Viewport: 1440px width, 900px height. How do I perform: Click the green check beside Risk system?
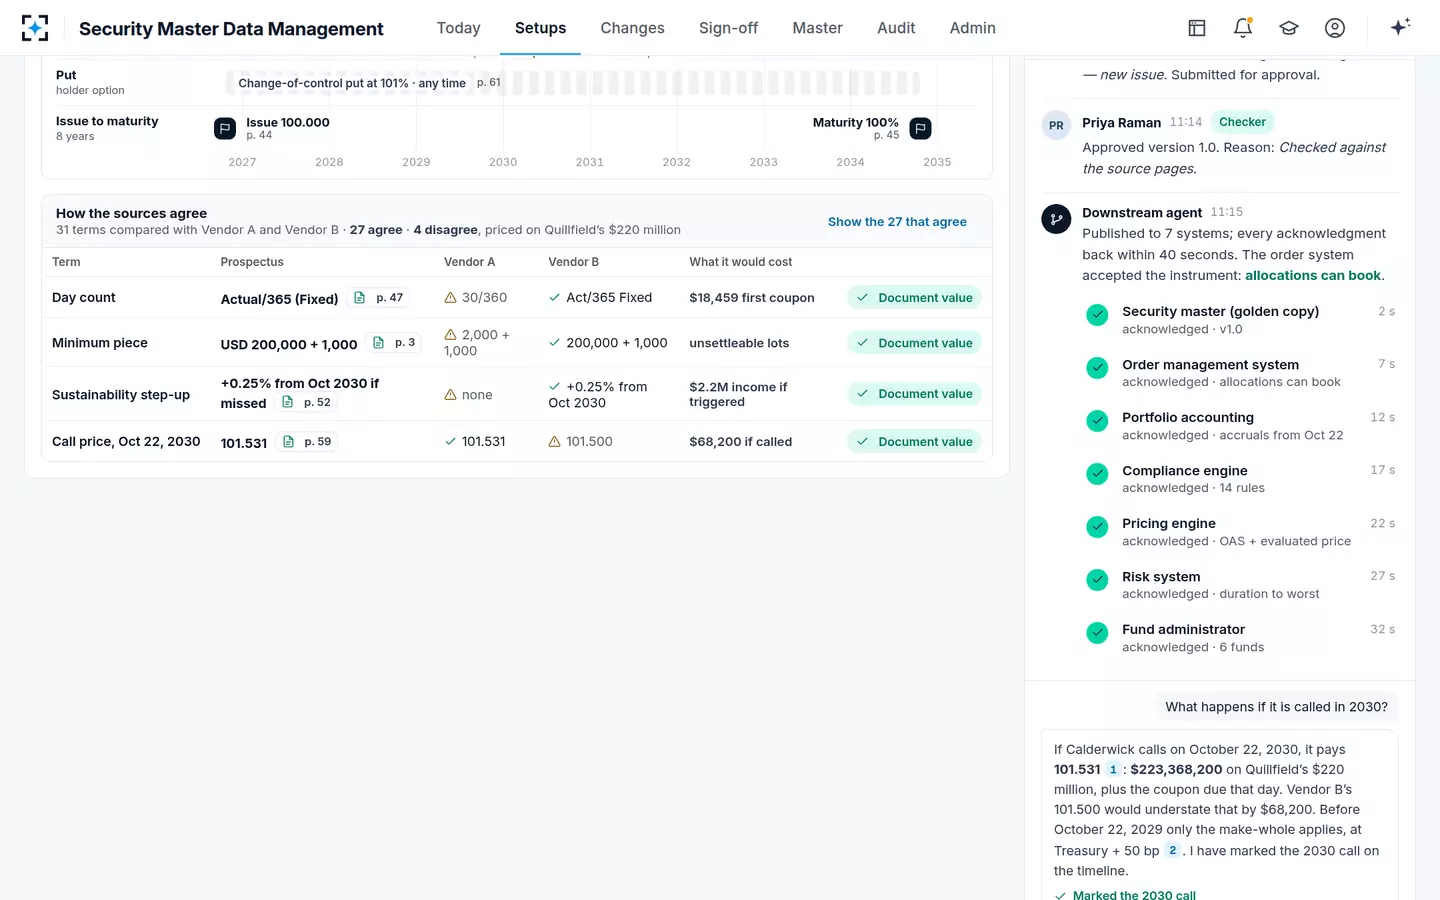(1097, 580)
